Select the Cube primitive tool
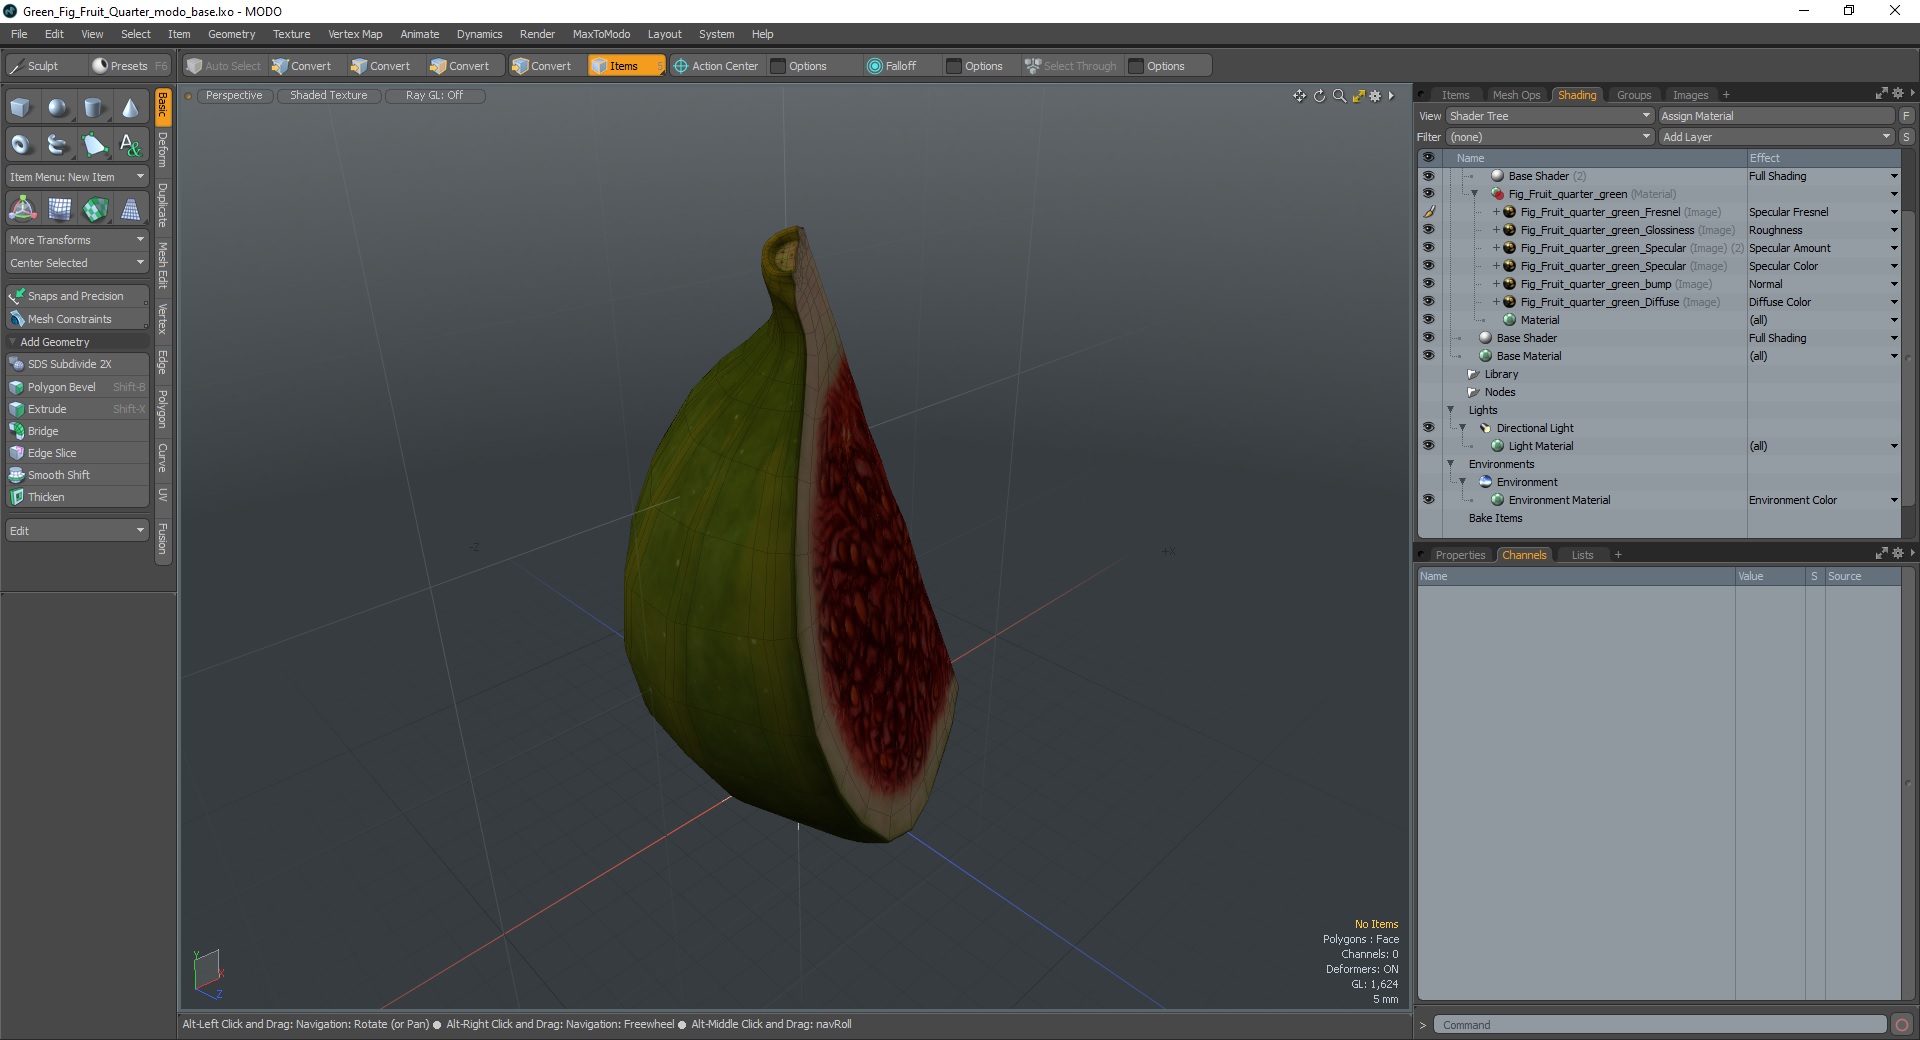This screenshot has height=1040, width=1920. (21, 108)
